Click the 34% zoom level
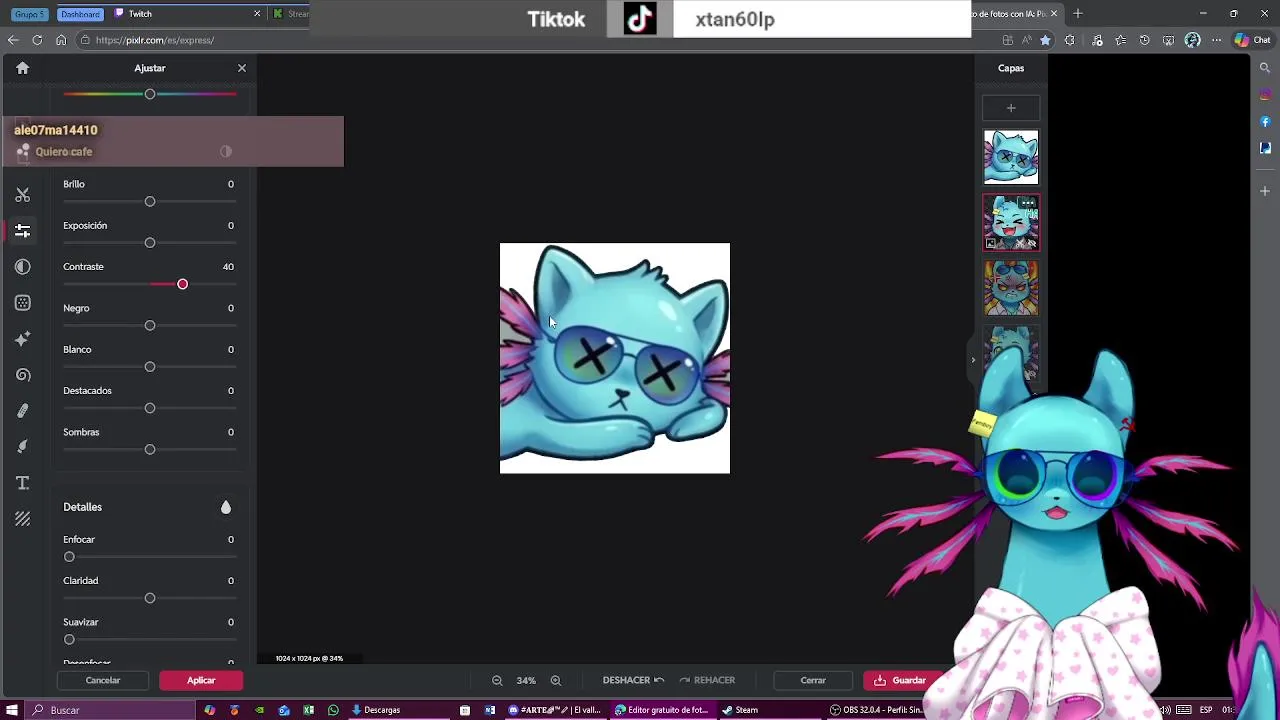 click(x=526, y=680)
